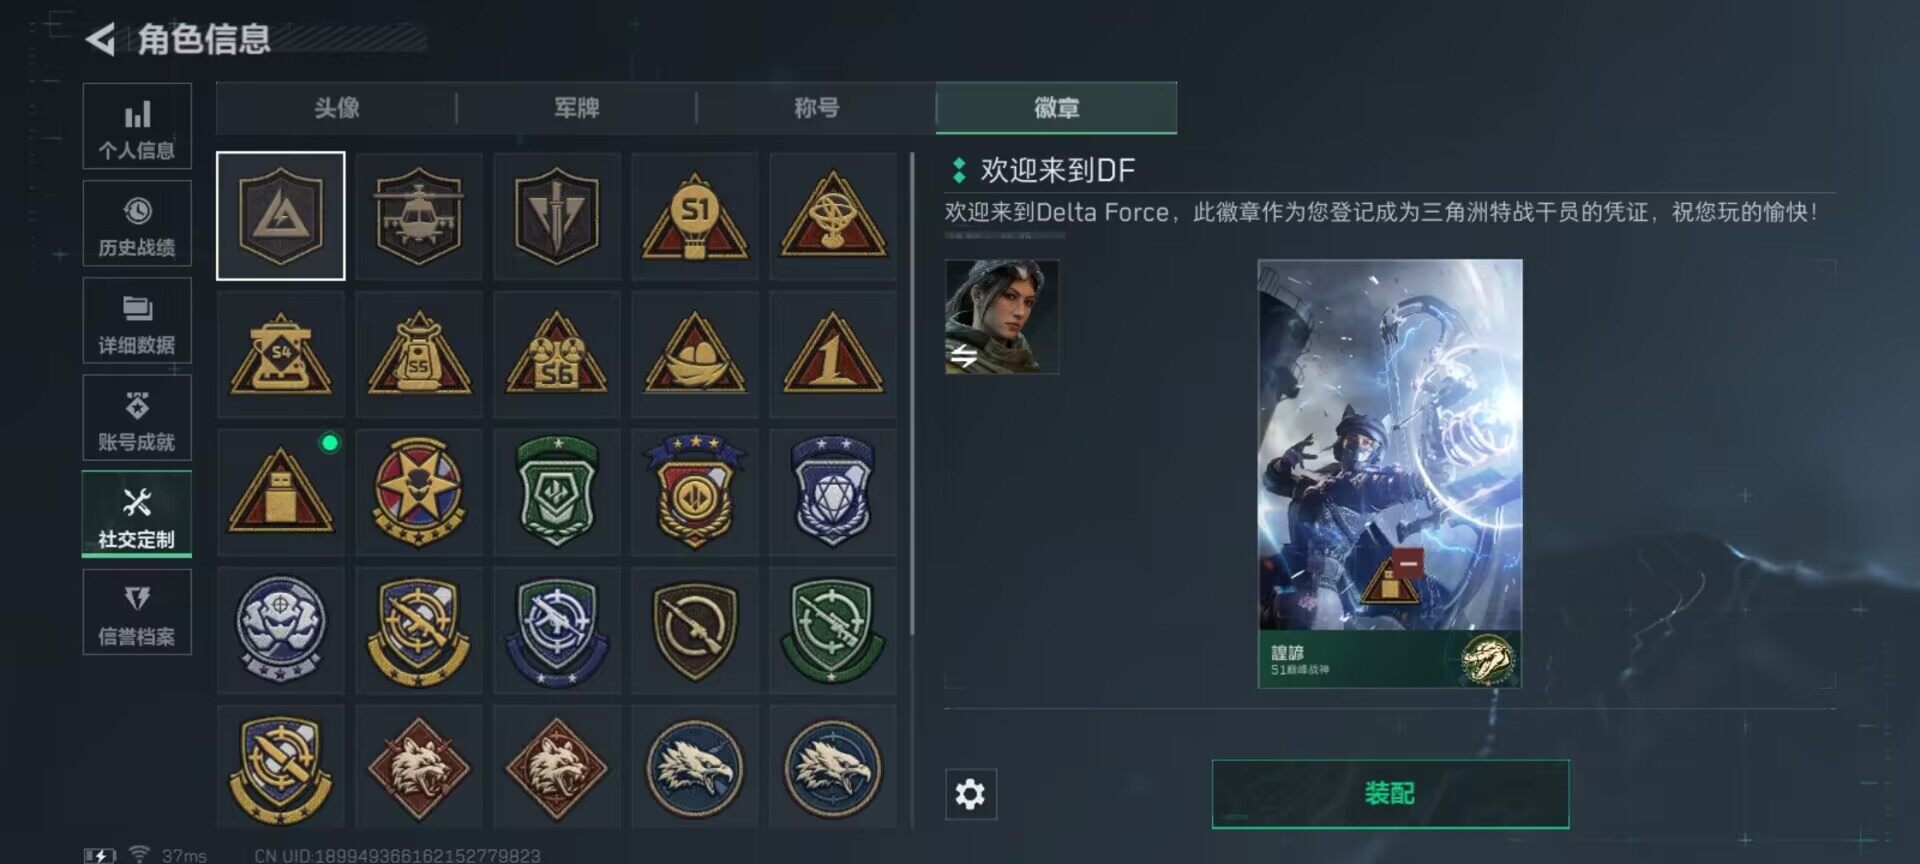Open 个人信息 in the sidebar
Screen dimensions: 1920x864
click(137, 126)
